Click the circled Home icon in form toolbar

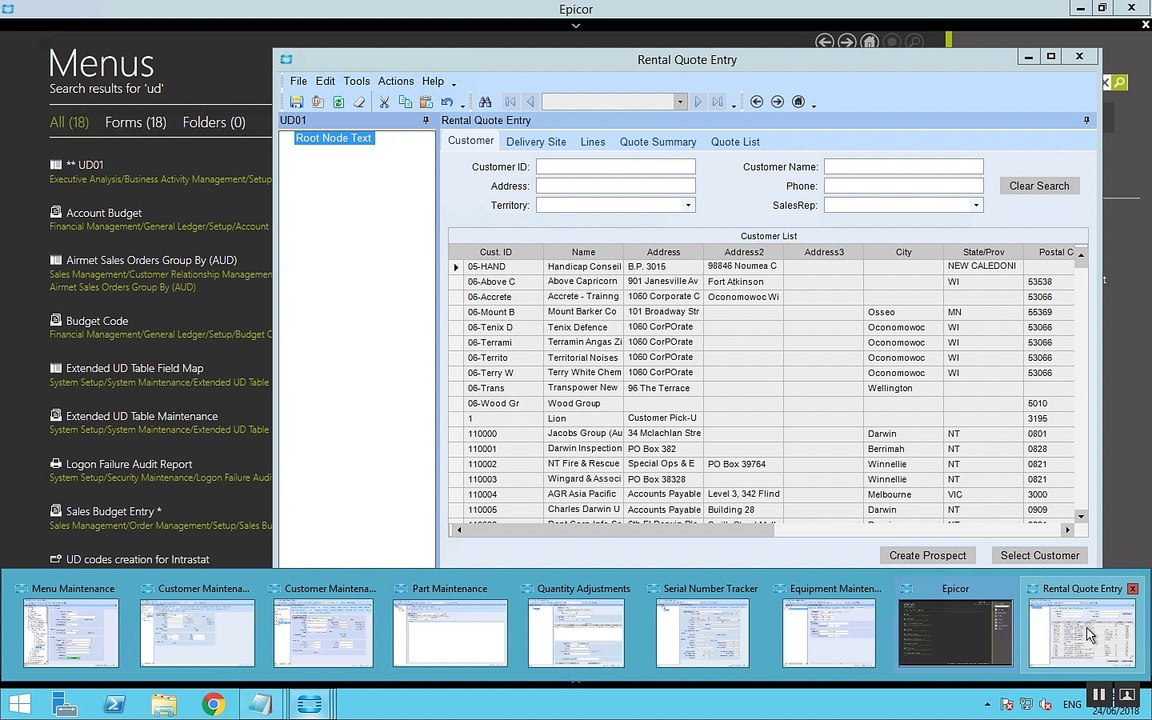[x=799, y=102]
